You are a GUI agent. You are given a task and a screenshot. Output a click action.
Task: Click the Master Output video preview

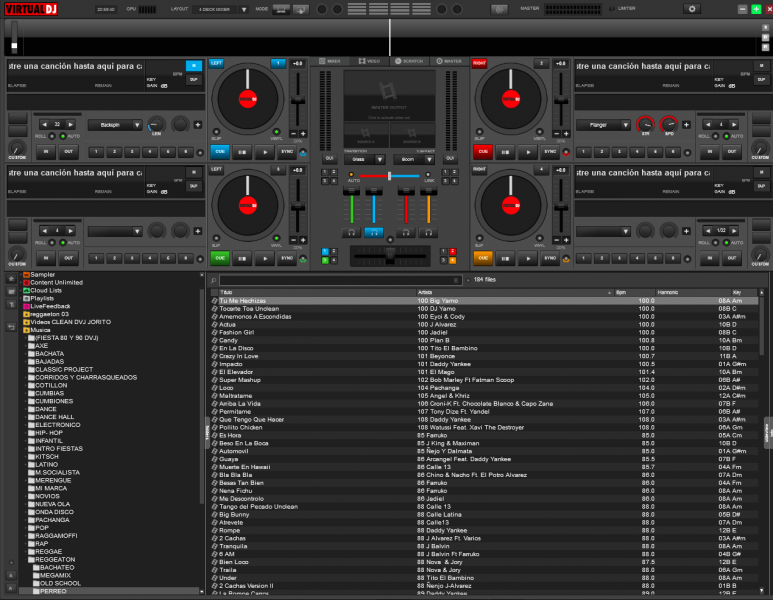389,96
